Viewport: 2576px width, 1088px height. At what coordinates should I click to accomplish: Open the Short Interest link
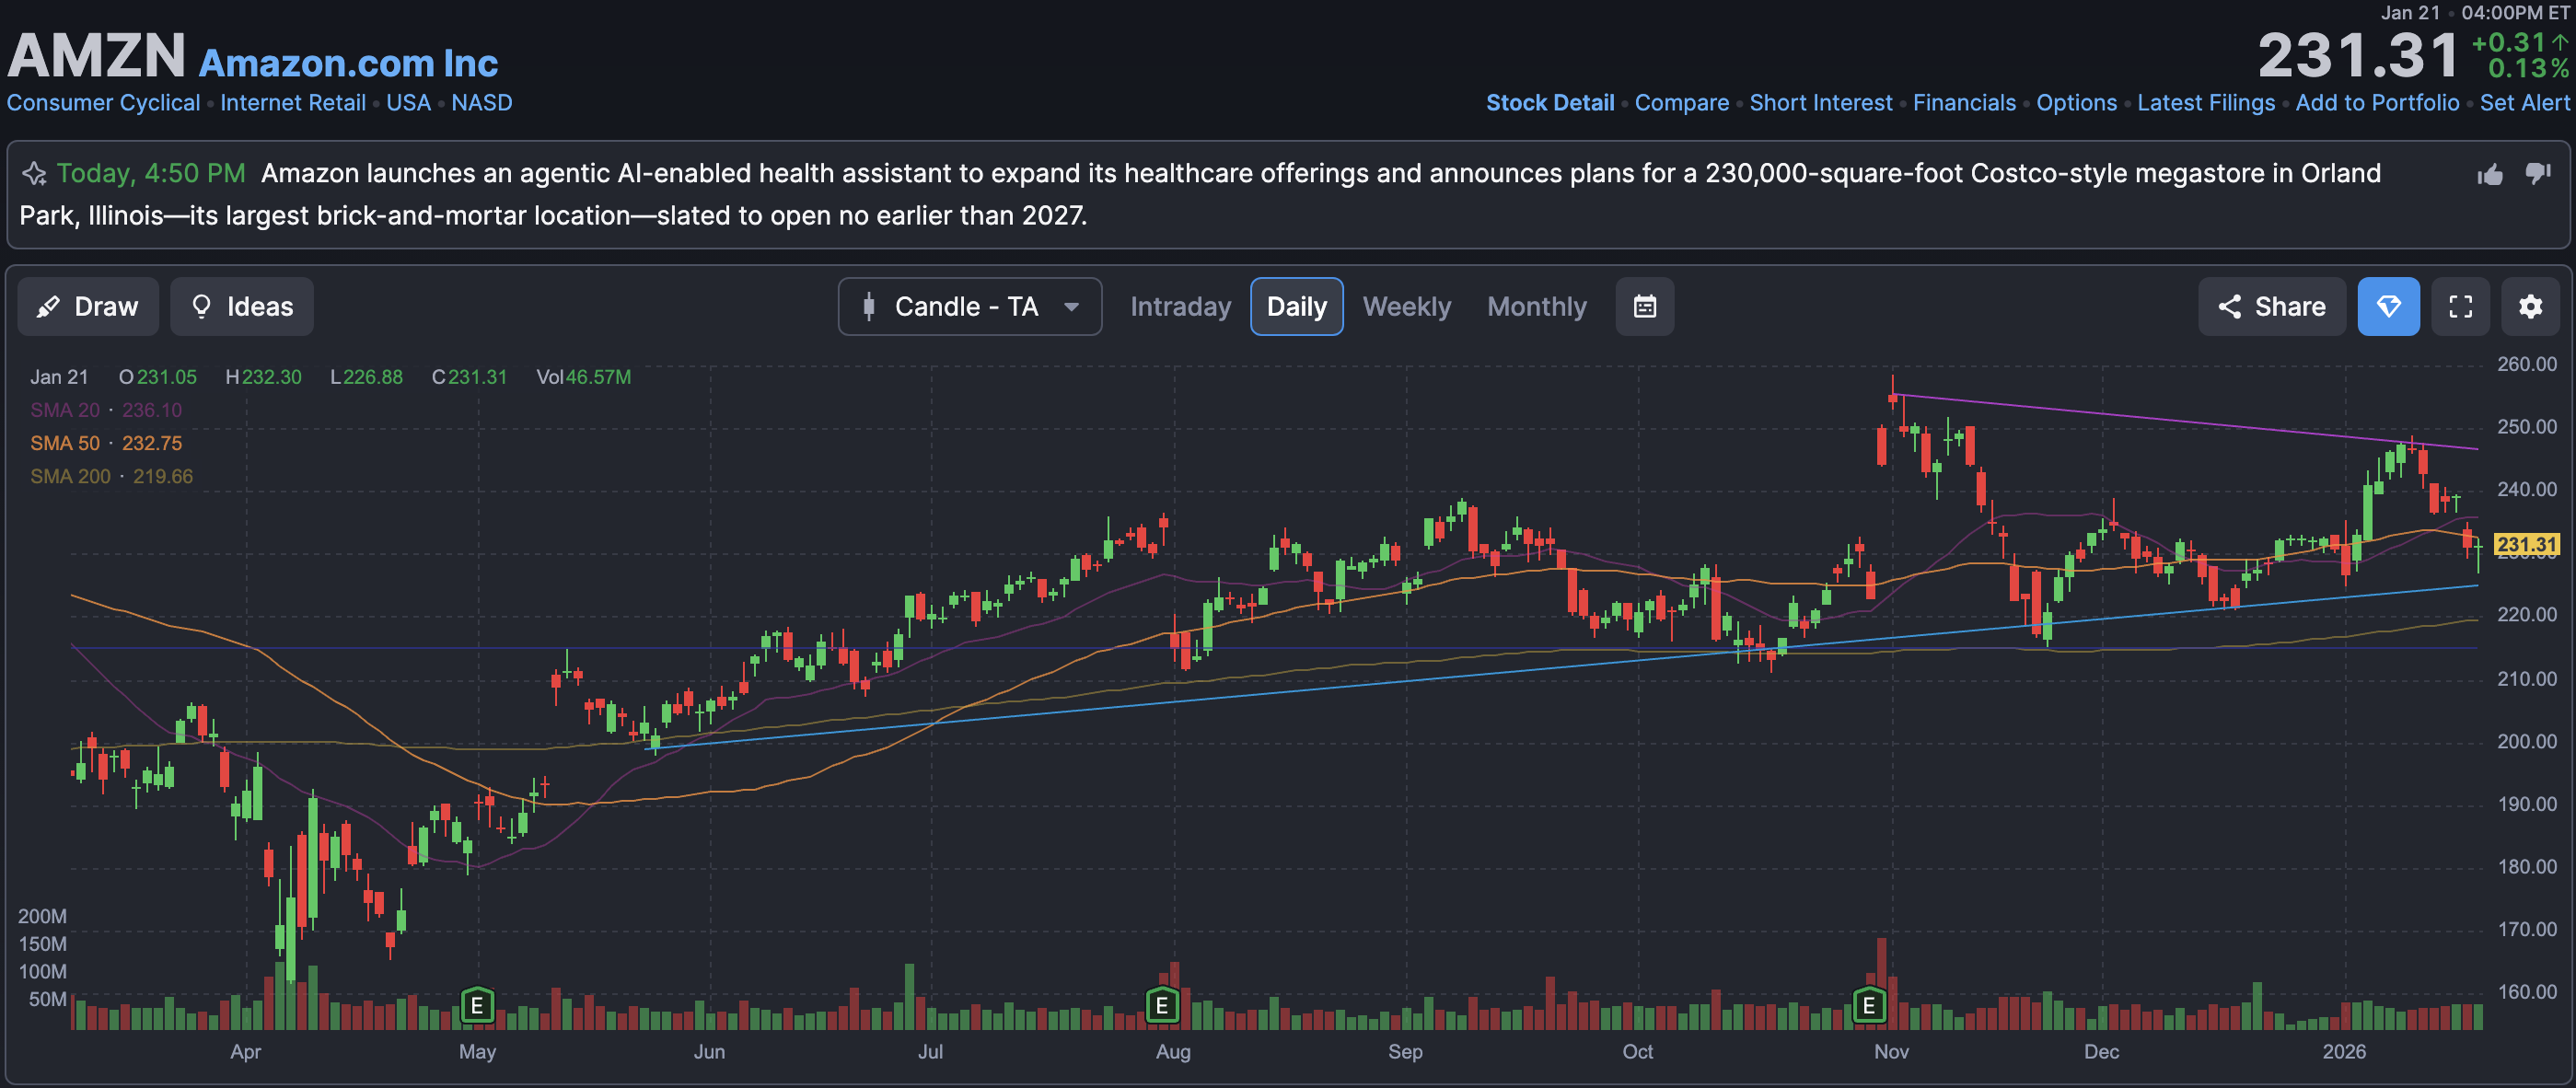(x=1820, y=103)
